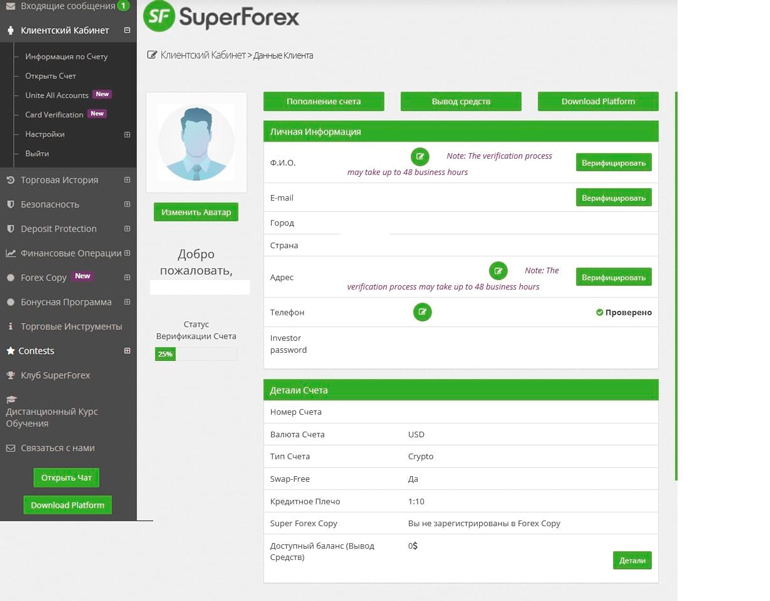Click Детали button for available balance
Viewport: 770px width, 601px height.
pos(632,560)
